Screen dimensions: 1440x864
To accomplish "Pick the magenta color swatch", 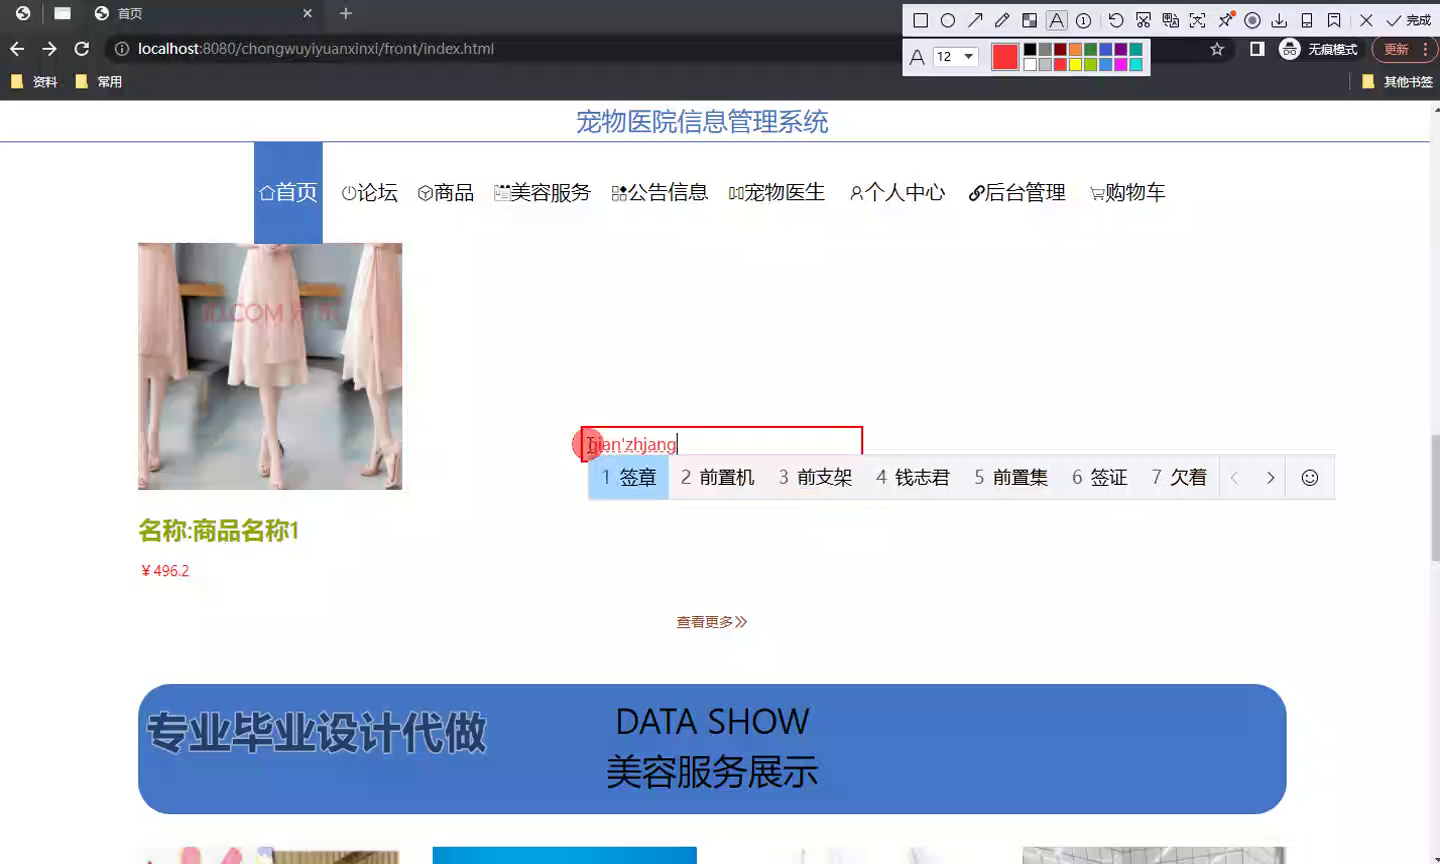I will 1120,65.
